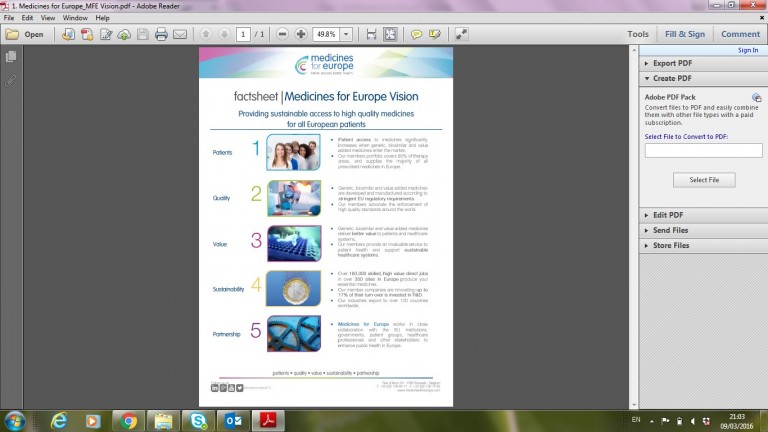Screen dimensions: 768x432
Task: Click the highlight text tool icon
Action: [x=435, y=34]
